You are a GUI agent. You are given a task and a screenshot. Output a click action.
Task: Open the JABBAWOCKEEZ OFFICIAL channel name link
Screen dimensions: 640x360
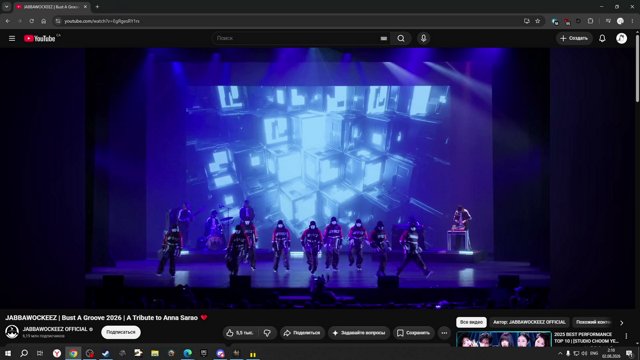55,329
